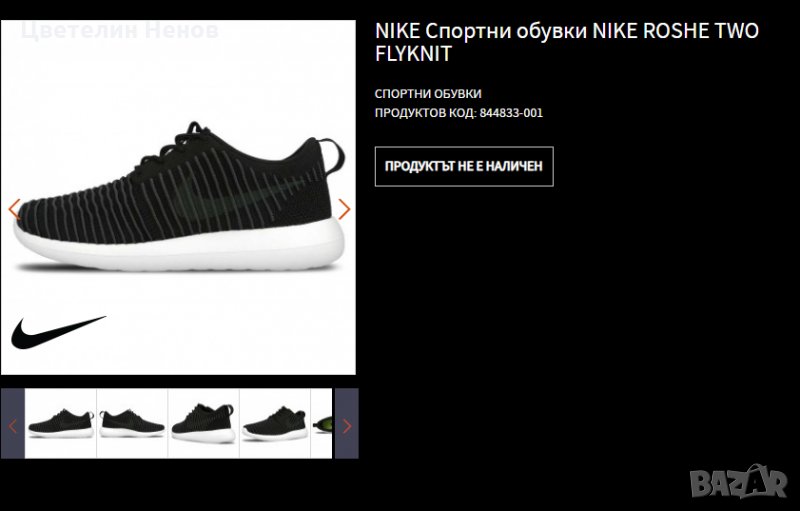This screenshot has width=800, height=511.
Task: Select the first shoe thumbnail
Action: point(61,424)
